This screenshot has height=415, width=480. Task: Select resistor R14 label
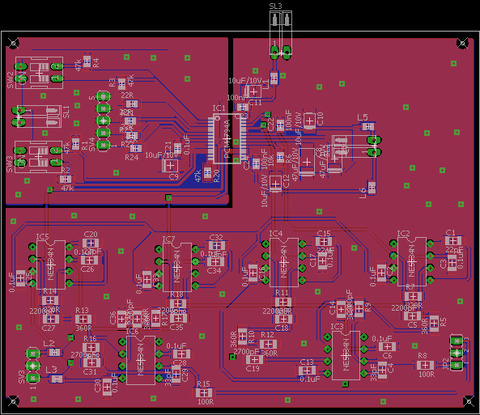(50, 291)
